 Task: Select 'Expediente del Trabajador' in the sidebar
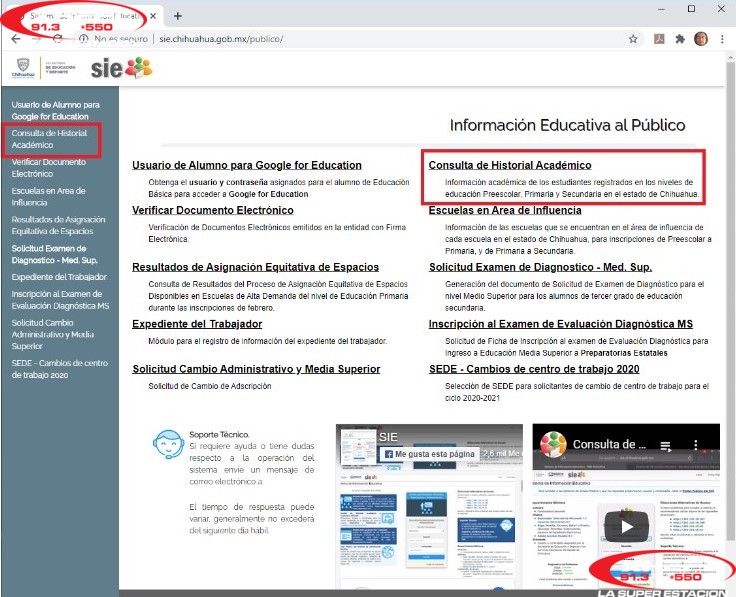[59, 276]
